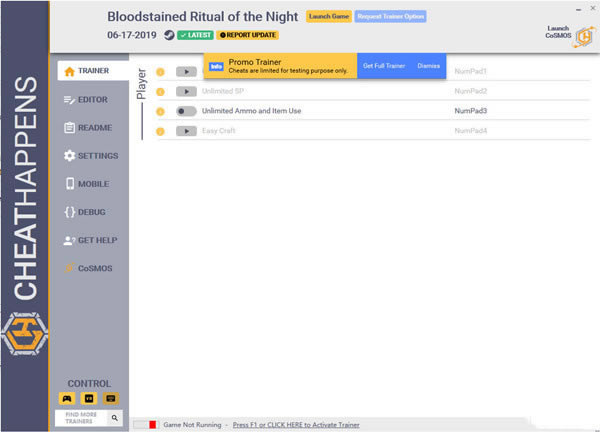Click the search magnifier icon

click(x=115, y=417)
